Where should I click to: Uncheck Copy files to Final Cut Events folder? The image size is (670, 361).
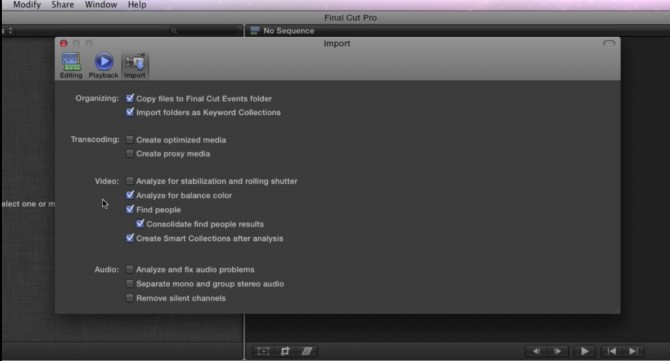(x=130, y=98)
